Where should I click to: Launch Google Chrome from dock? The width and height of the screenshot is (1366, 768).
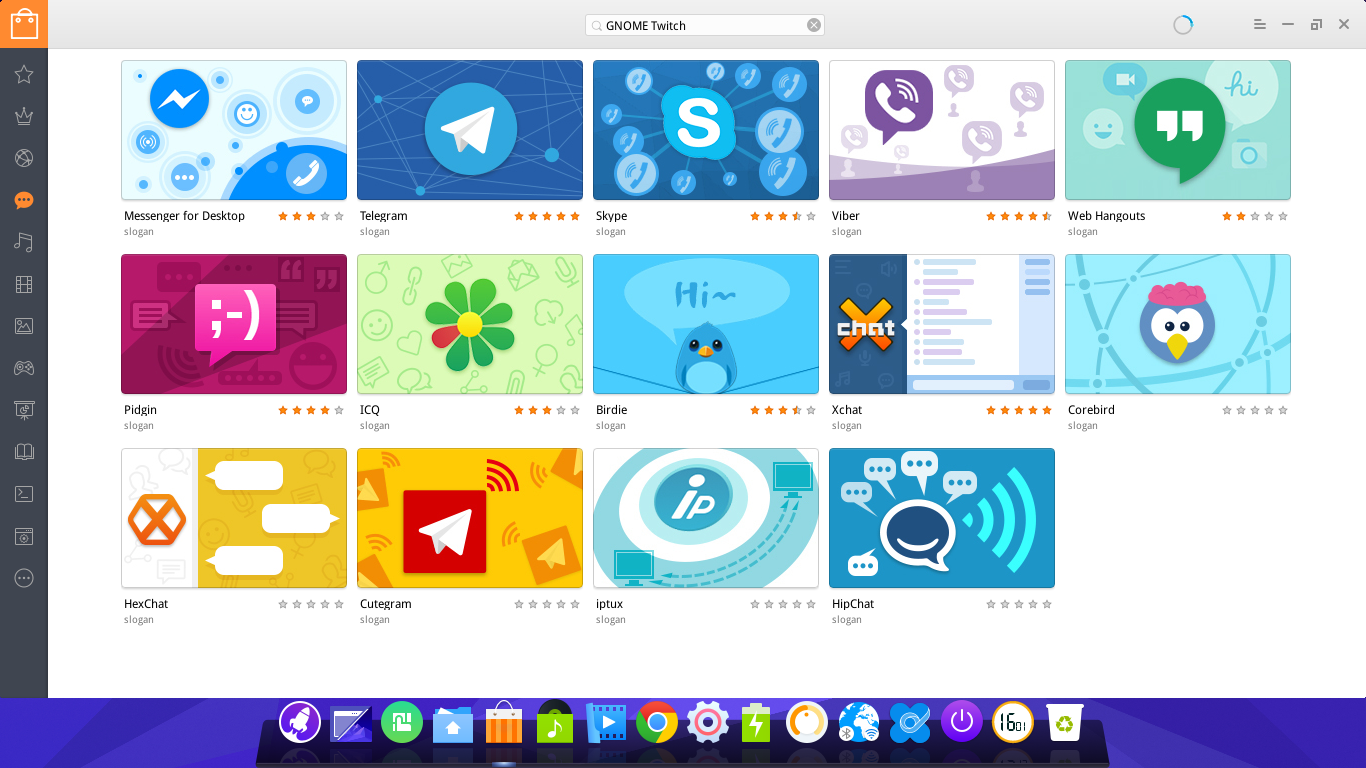[657, 722]
